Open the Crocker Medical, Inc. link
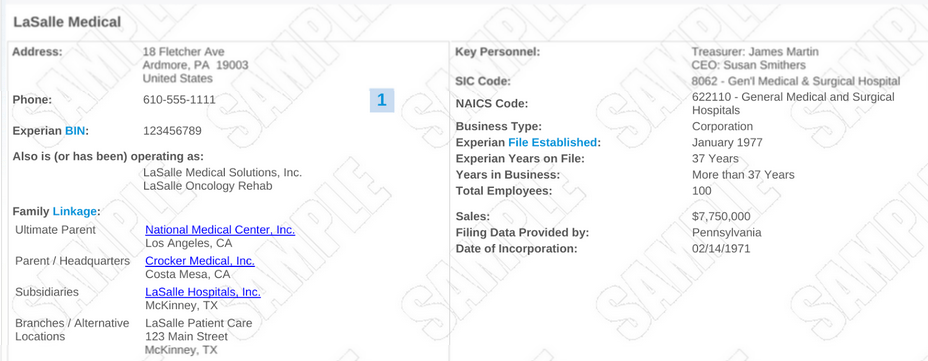Viewport: 928px width, 361px height. [x=200, y=261]
